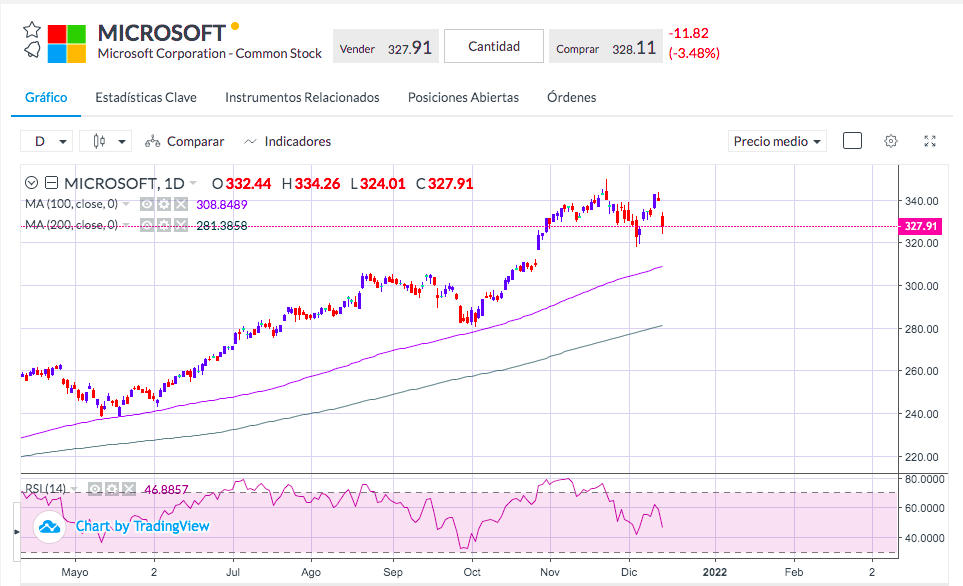Open the candlestick chart style dropdown
Viewport: 963px width, 586px height.
pyautogui.click(x=106, y=141)
